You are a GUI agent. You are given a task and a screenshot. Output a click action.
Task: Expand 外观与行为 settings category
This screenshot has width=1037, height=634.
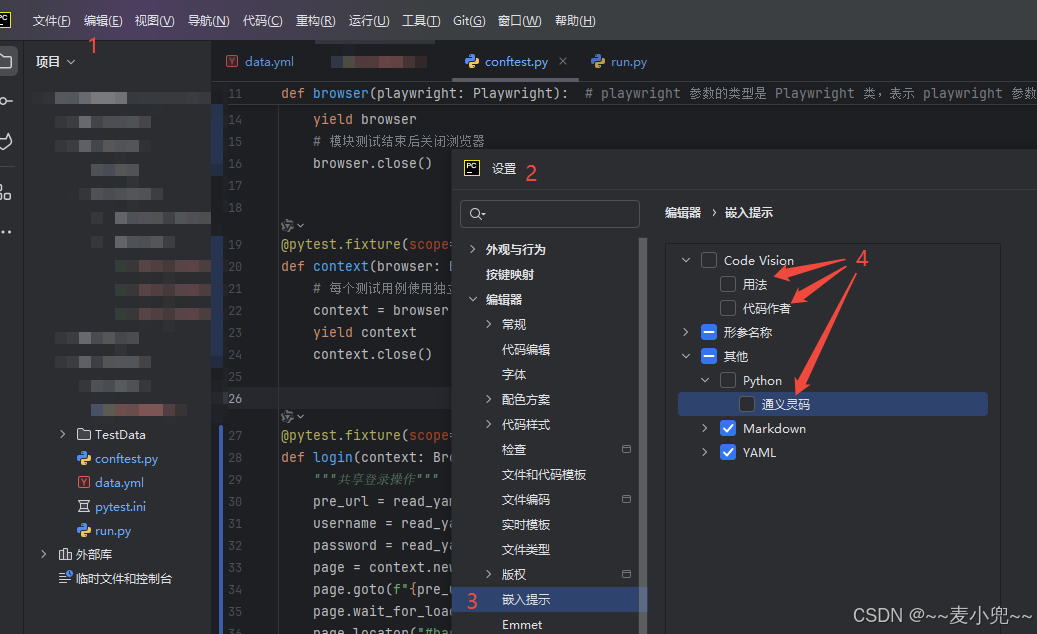pyautogui.click(x=473, y=249)
